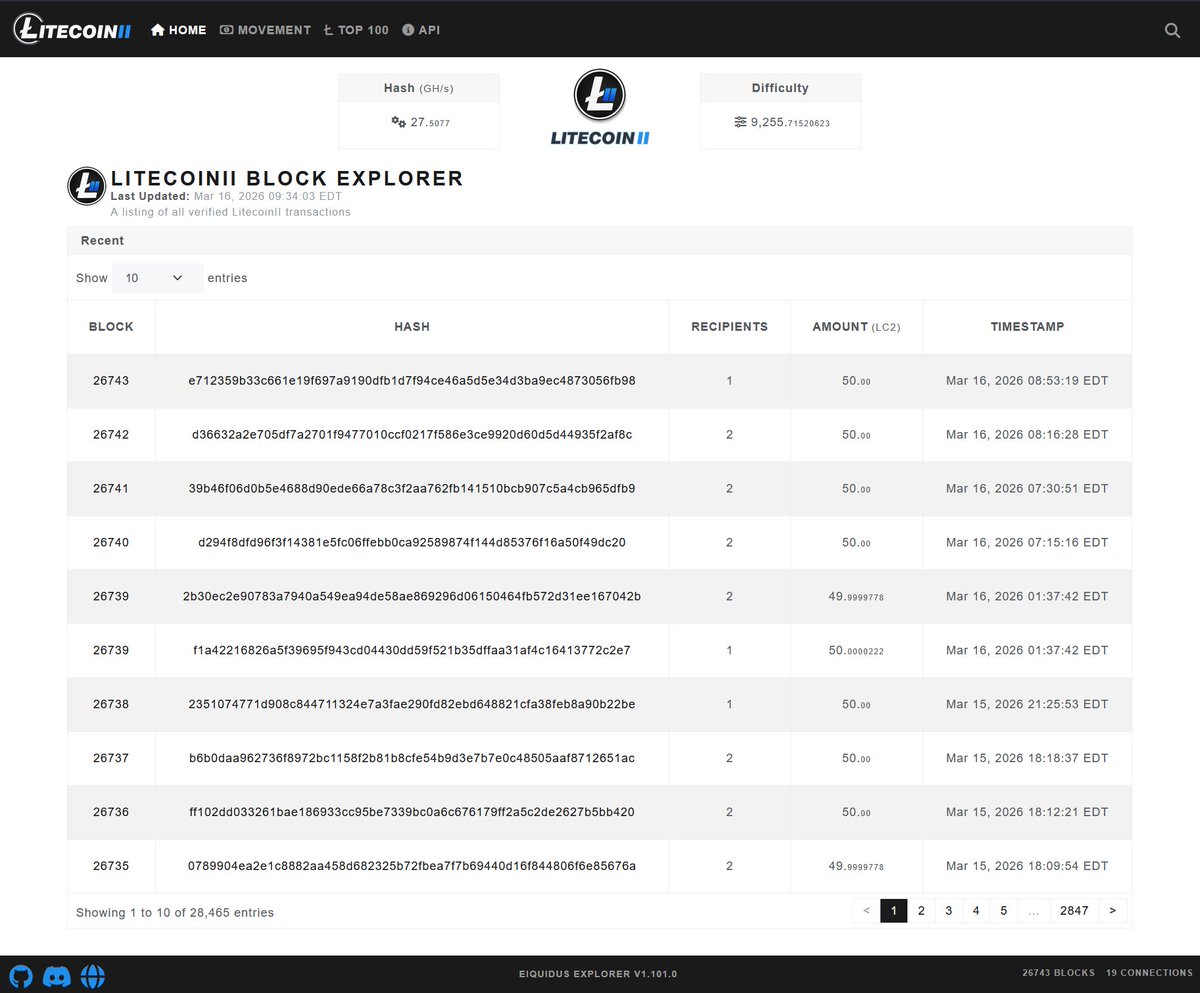
Task: Open transaction hash starting 0789904e
Action: (x=412, y=866)
